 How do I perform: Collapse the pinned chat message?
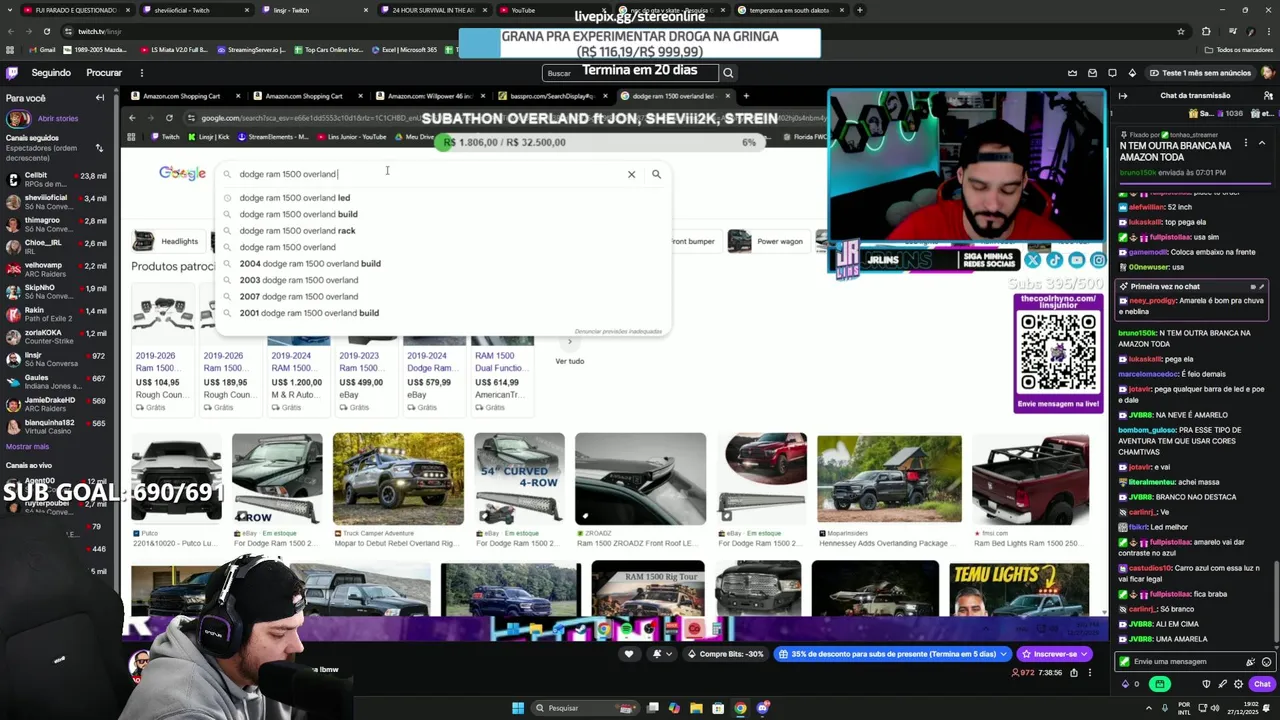[x=1261, y=144]
